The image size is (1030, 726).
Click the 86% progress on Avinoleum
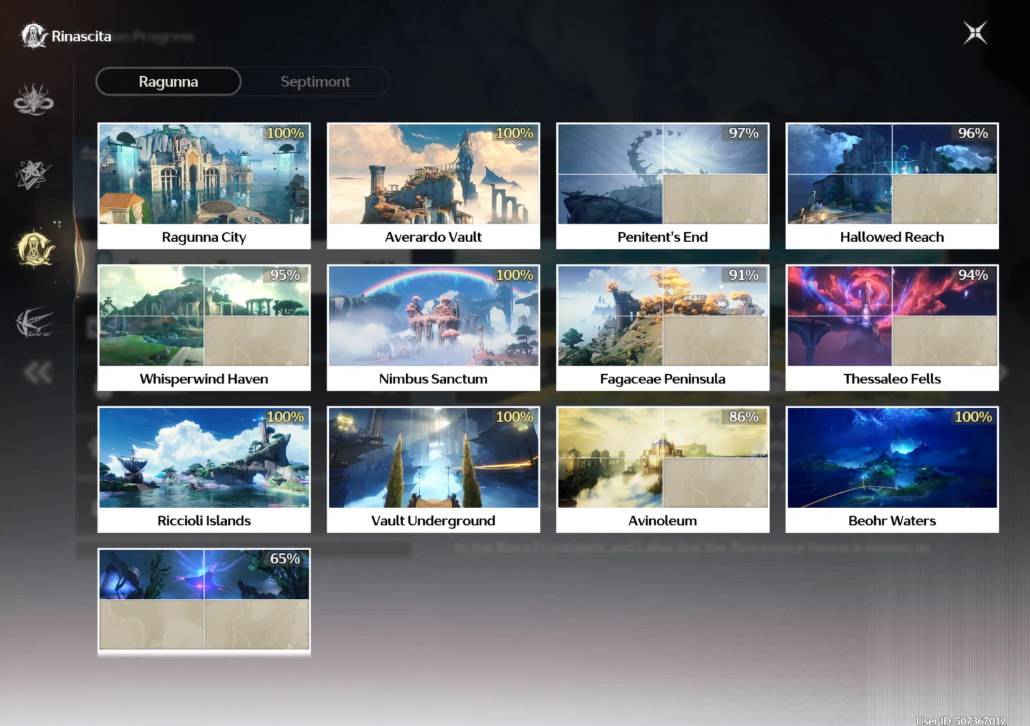pyautogui.click(x=744, y=417)
